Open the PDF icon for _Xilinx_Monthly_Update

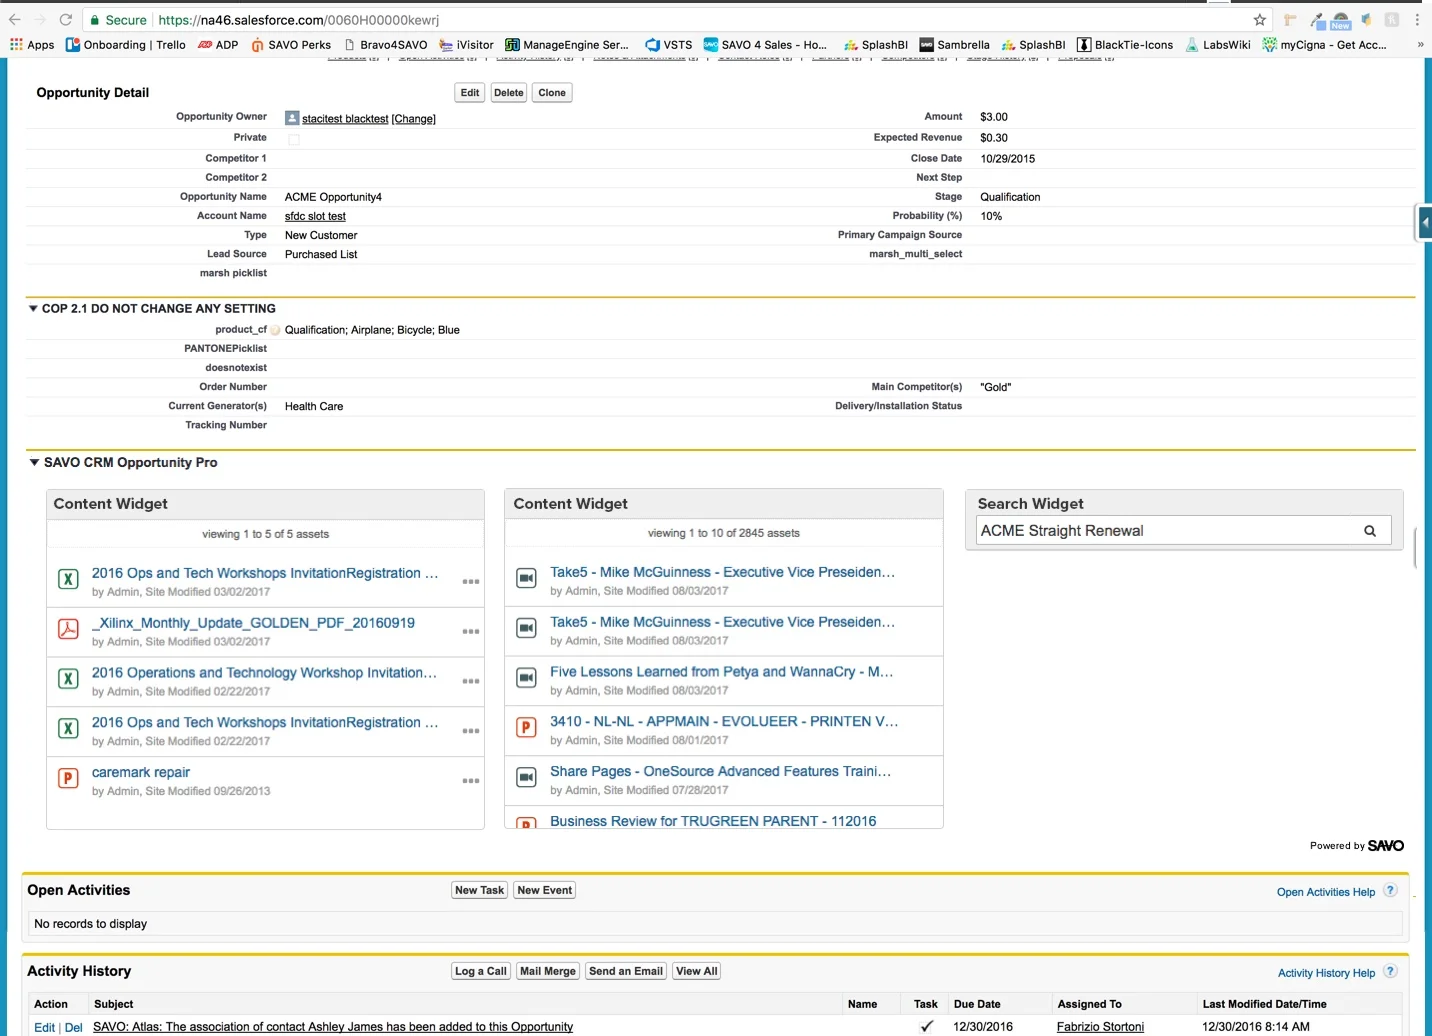point(68,629)
